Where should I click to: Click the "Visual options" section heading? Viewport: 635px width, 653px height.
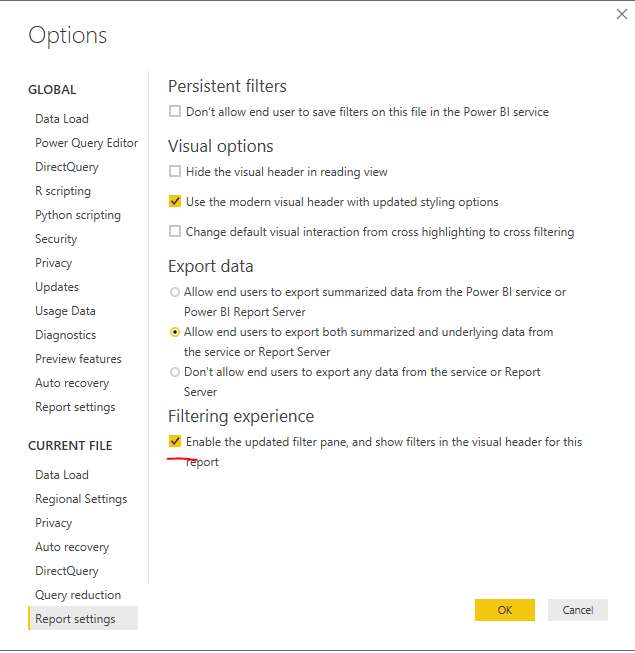coord(221,146)
